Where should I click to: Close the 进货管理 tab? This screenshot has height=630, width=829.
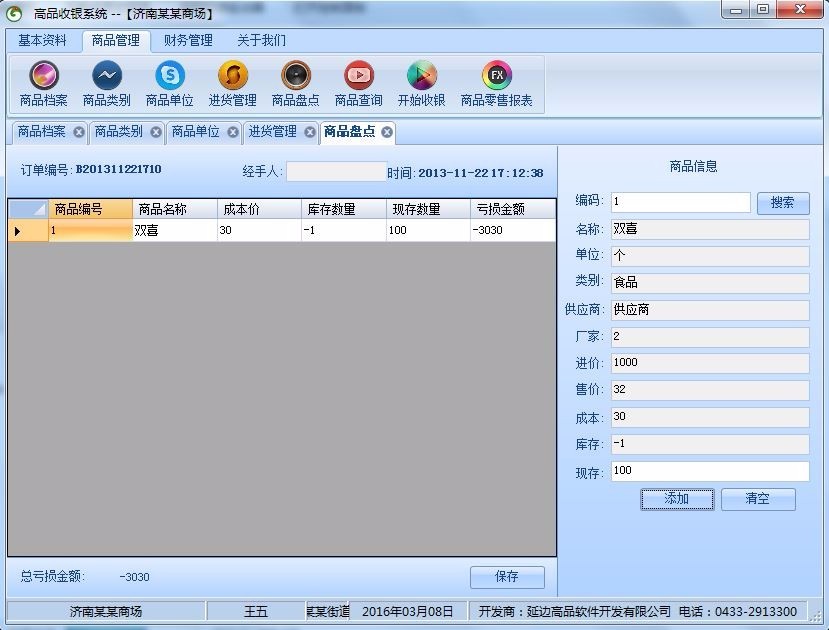309,131
